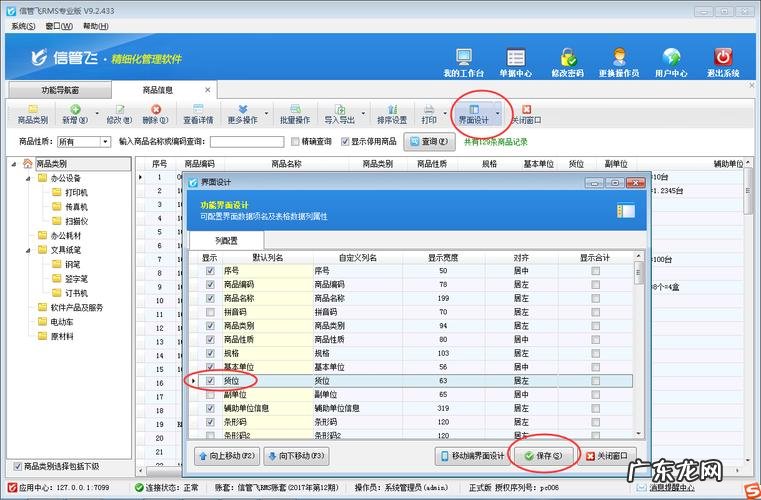Viewport: 761px width, 500px height.
Task: Click the 向上移动(F2) button
Action: pyautogui.click(x=229, y=456)
